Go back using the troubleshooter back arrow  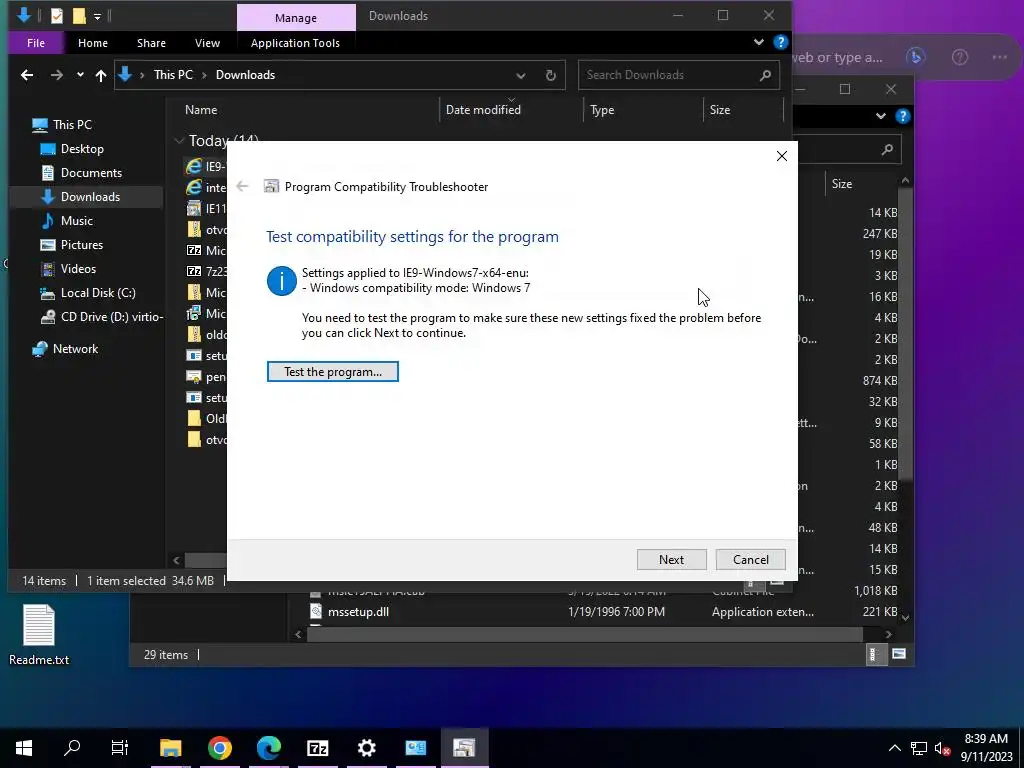(x=242, y=186)
